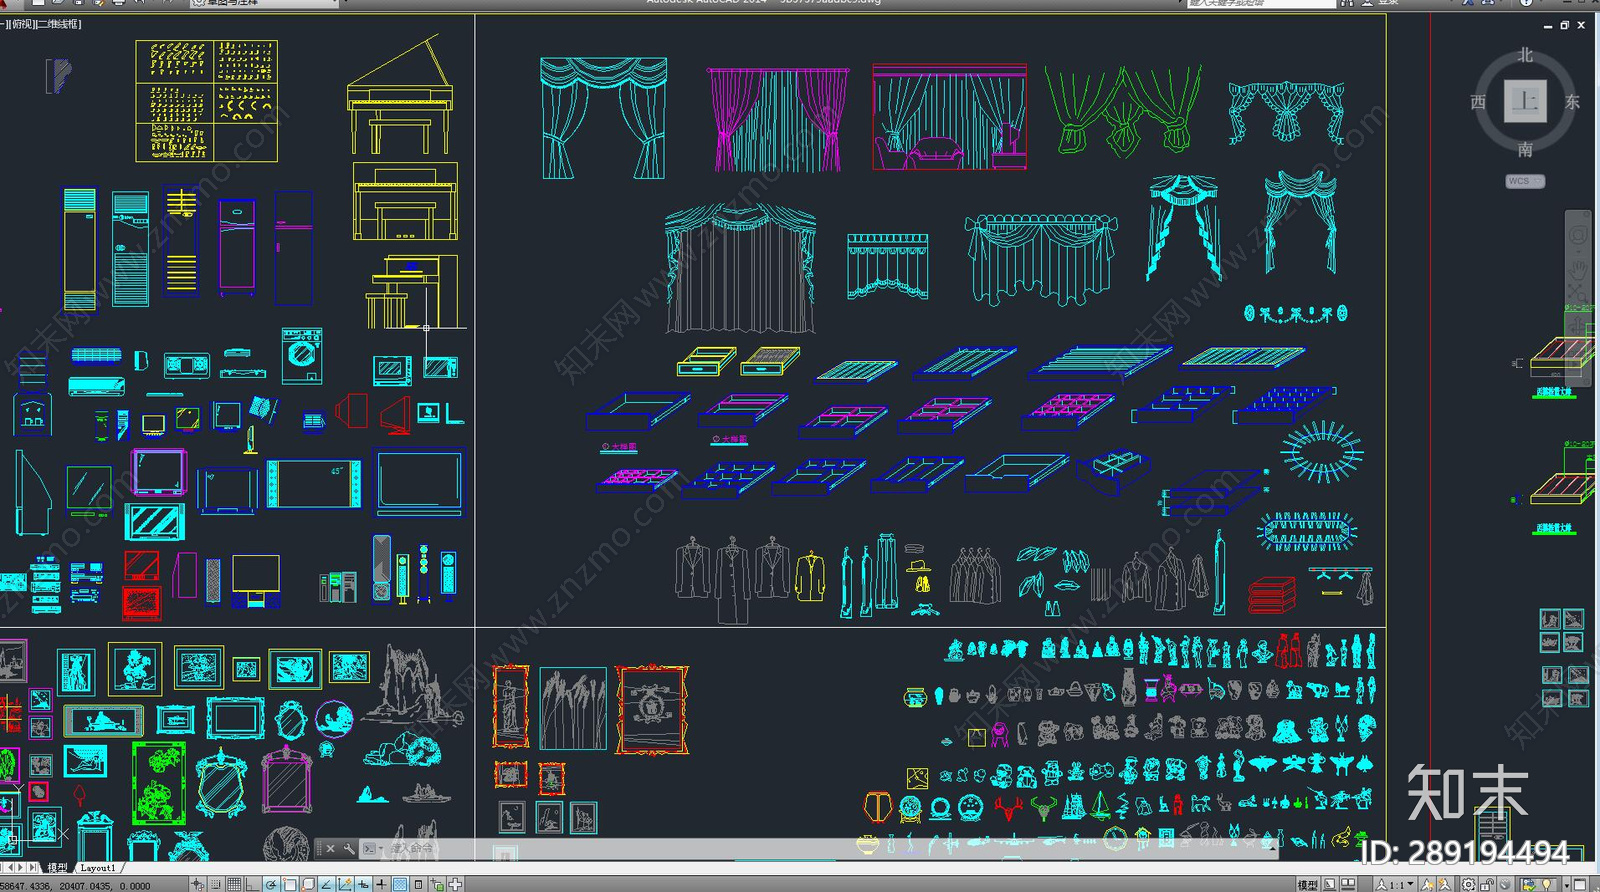Image resolution: width=1600 pixels, height=892 pixels.
Task: Jump to first layout tab arrow
Action: click(3, 867)
